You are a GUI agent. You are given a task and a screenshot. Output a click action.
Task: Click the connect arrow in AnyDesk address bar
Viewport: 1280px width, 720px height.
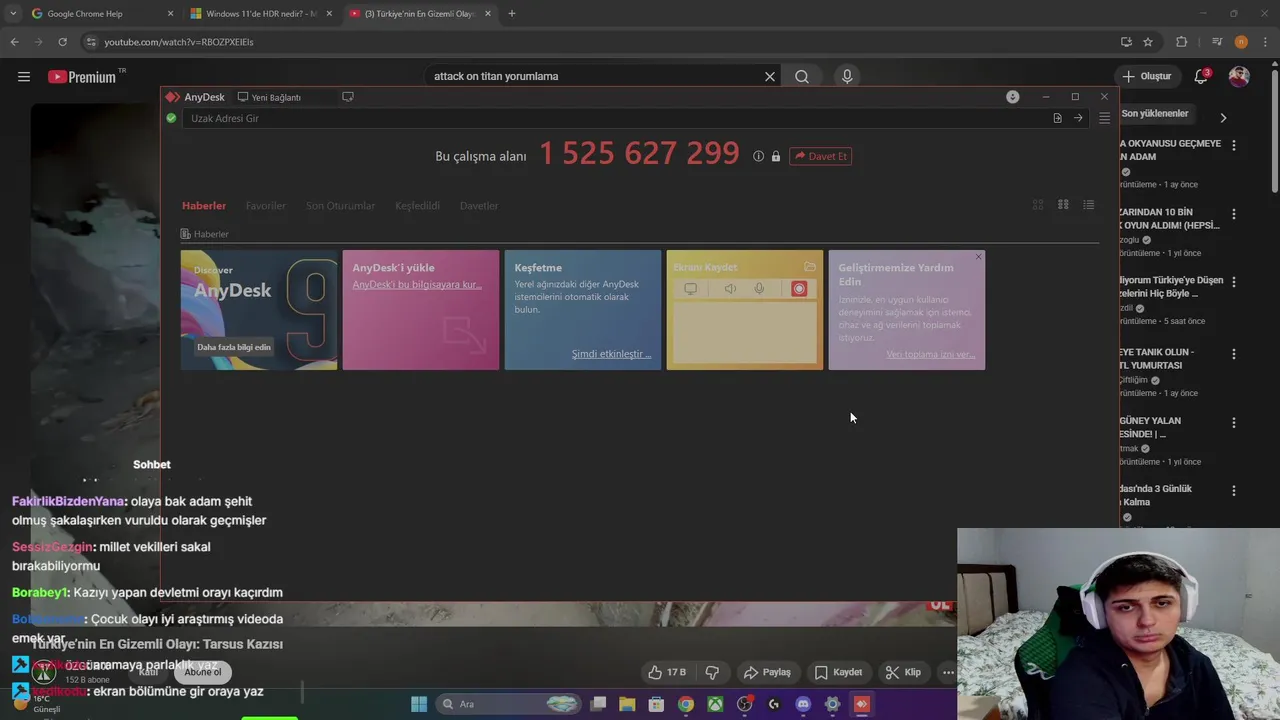(x=1078, y=118)
